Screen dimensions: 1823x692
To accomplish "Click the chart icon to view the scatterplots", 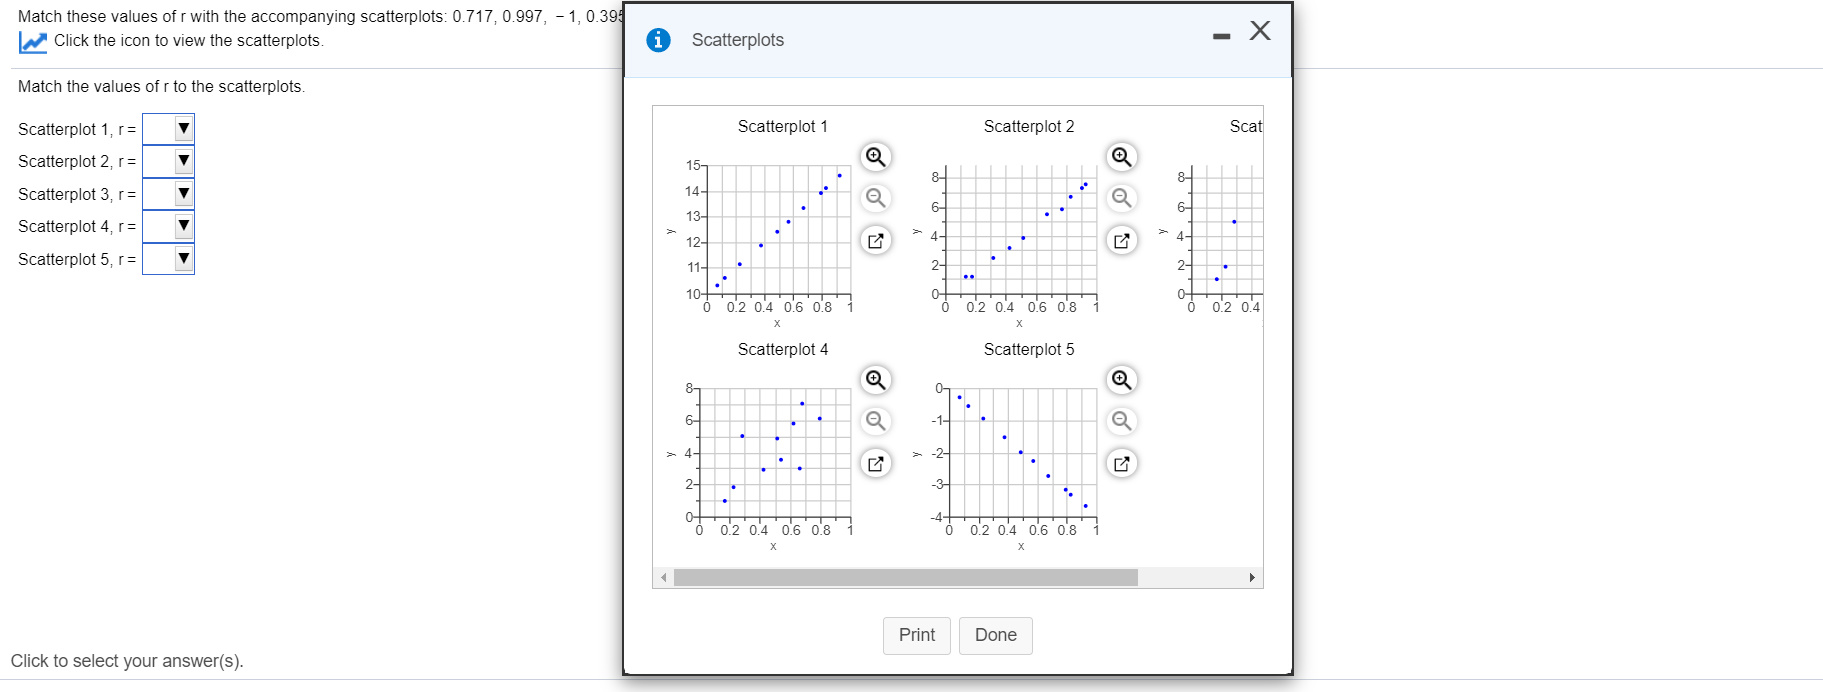I will (32, 41).
